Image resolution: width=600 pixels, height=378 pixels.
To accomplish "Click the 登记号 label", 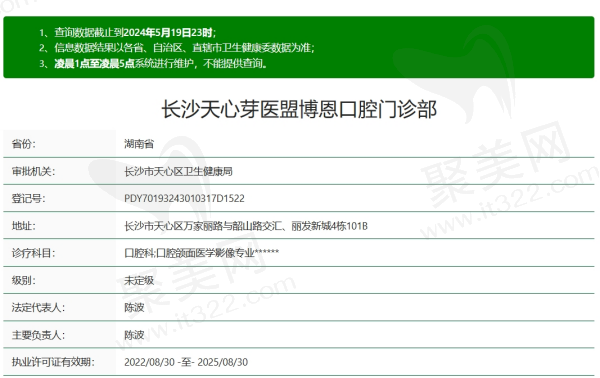I will pos(28,199).
